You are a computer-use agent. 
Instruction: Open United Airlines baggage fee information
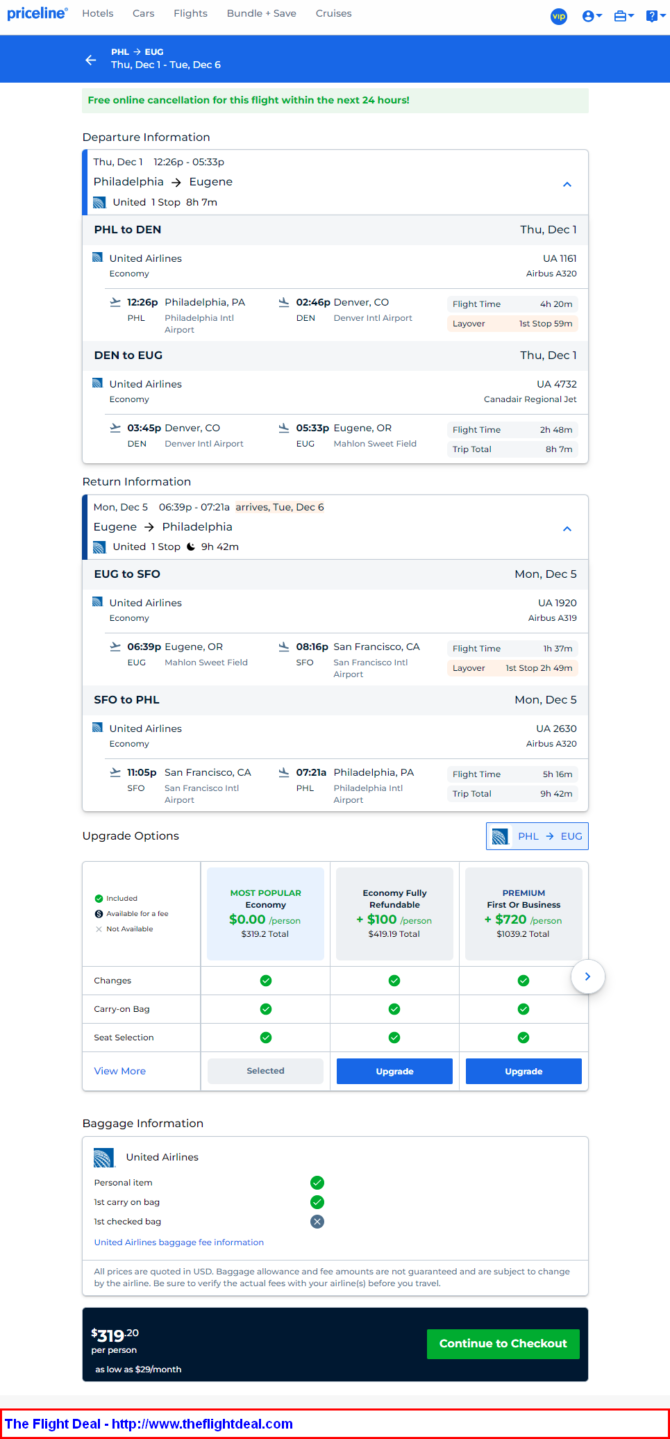(179, 1242)
